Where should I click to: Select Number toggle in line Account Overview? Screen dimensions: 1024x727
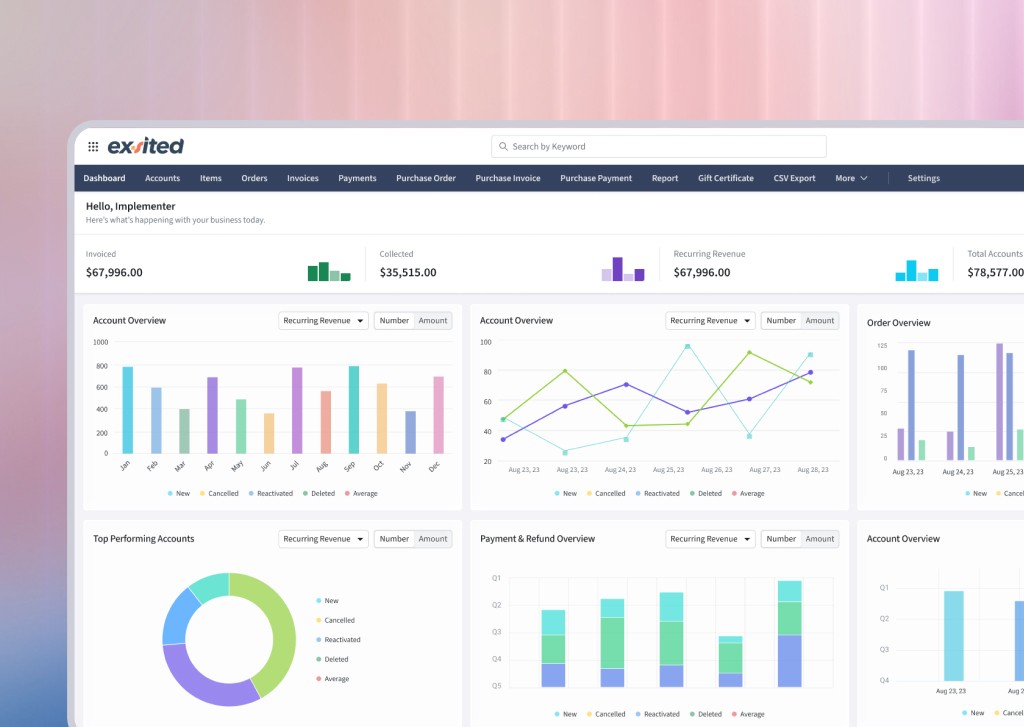pyautogui.click(x=781, y=321)
